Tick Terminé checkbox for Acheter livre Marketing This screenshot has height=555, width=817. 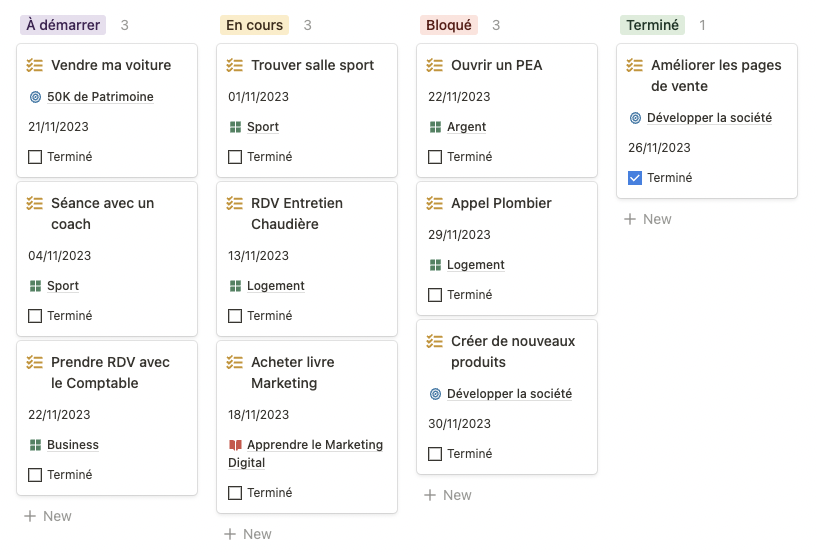click(x=235, y=493)
